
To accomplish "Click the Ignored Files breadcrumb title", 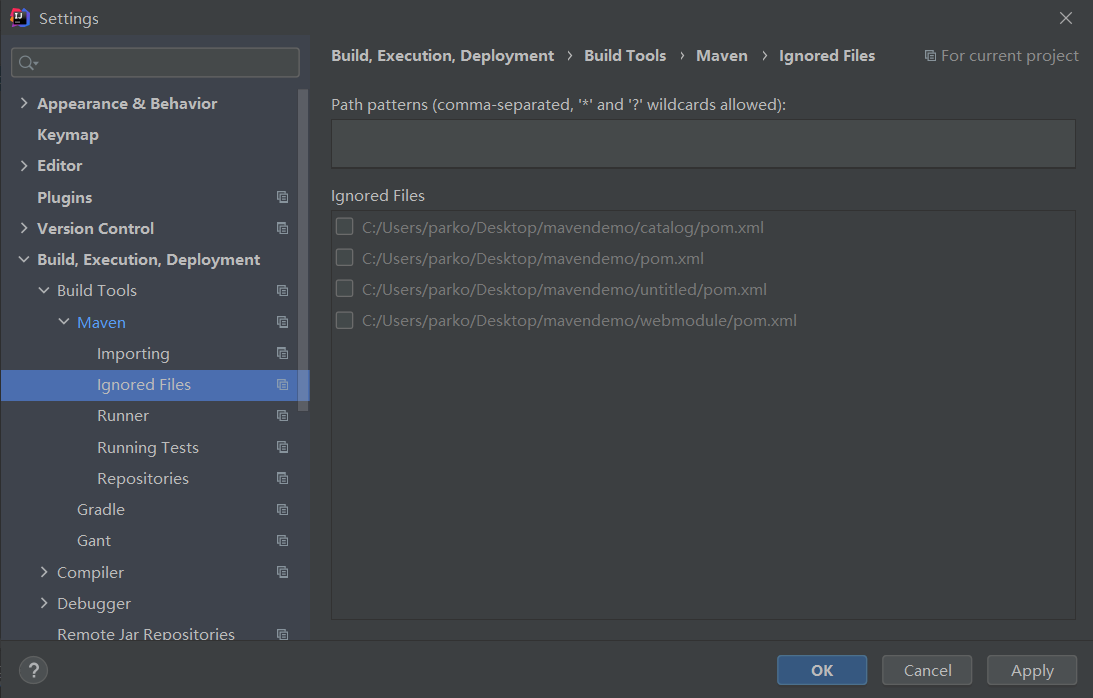I will (827, 56).
